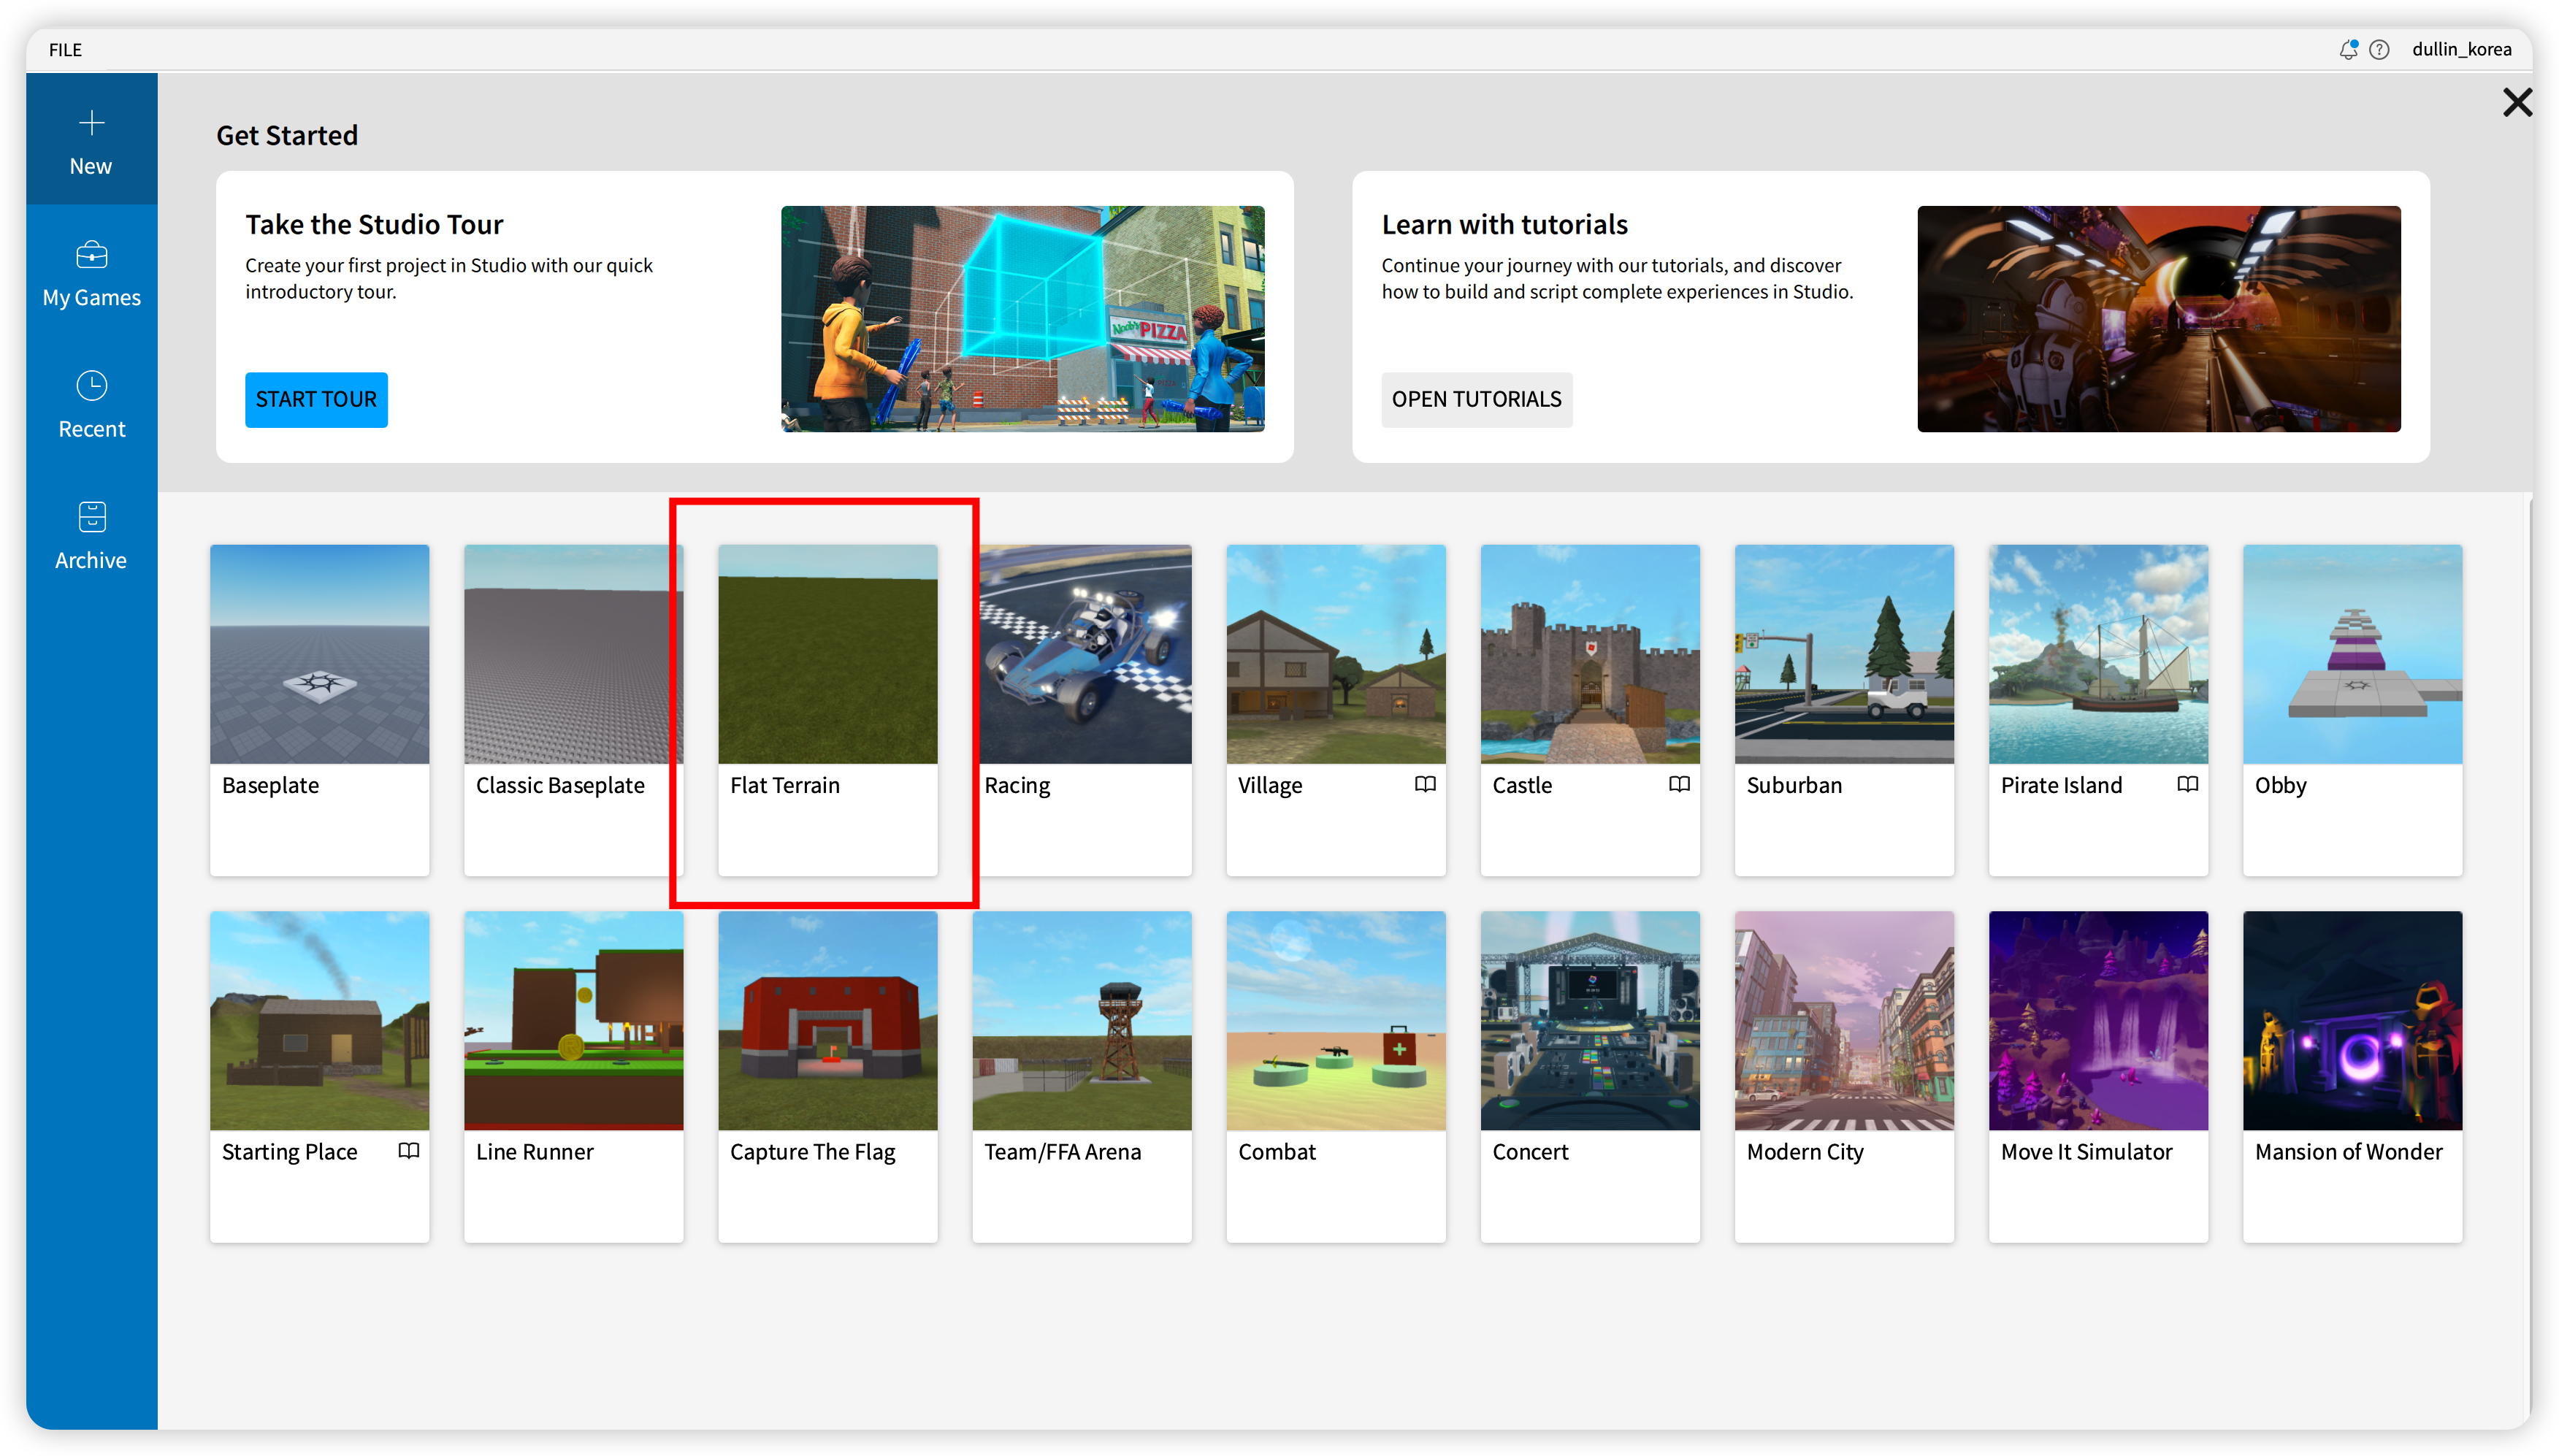Select the Baseplate template
The image size is (2559, 1456).
[x=319, y=710]
